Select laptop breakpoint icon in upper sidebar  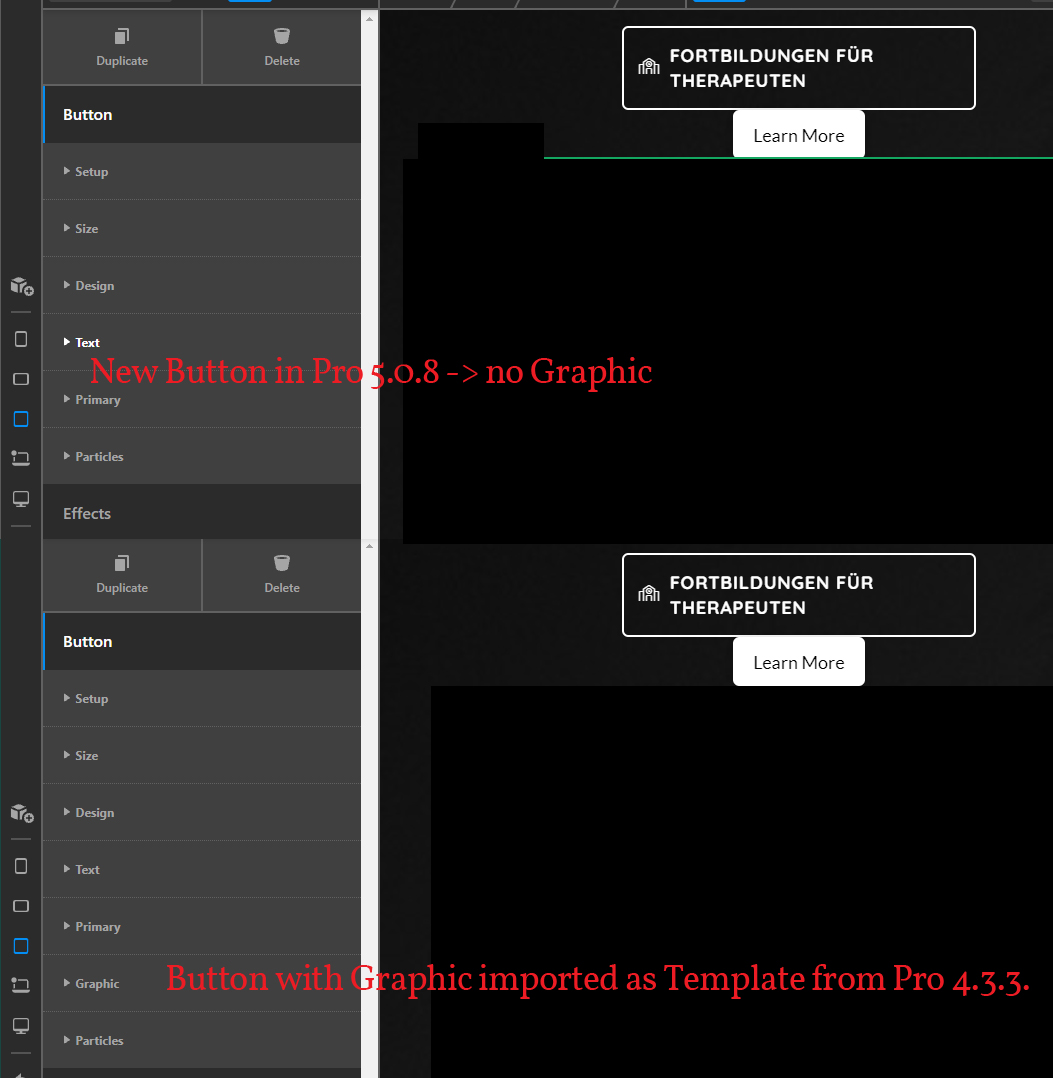[21, 458]
